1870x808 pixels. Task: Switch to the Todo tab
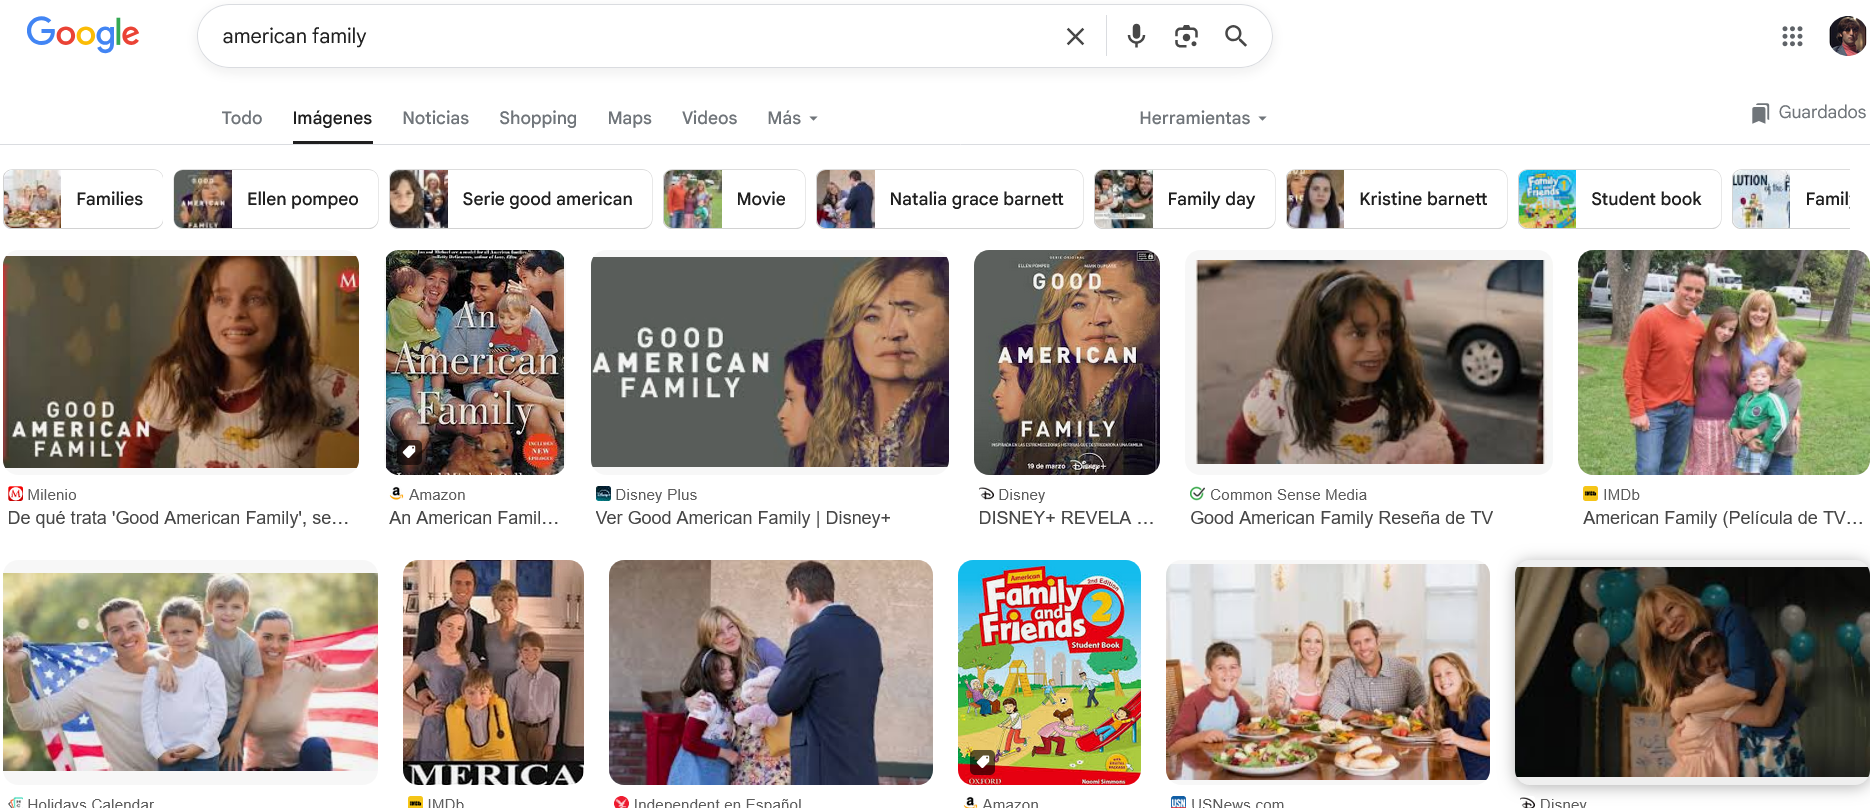point(242,118)
